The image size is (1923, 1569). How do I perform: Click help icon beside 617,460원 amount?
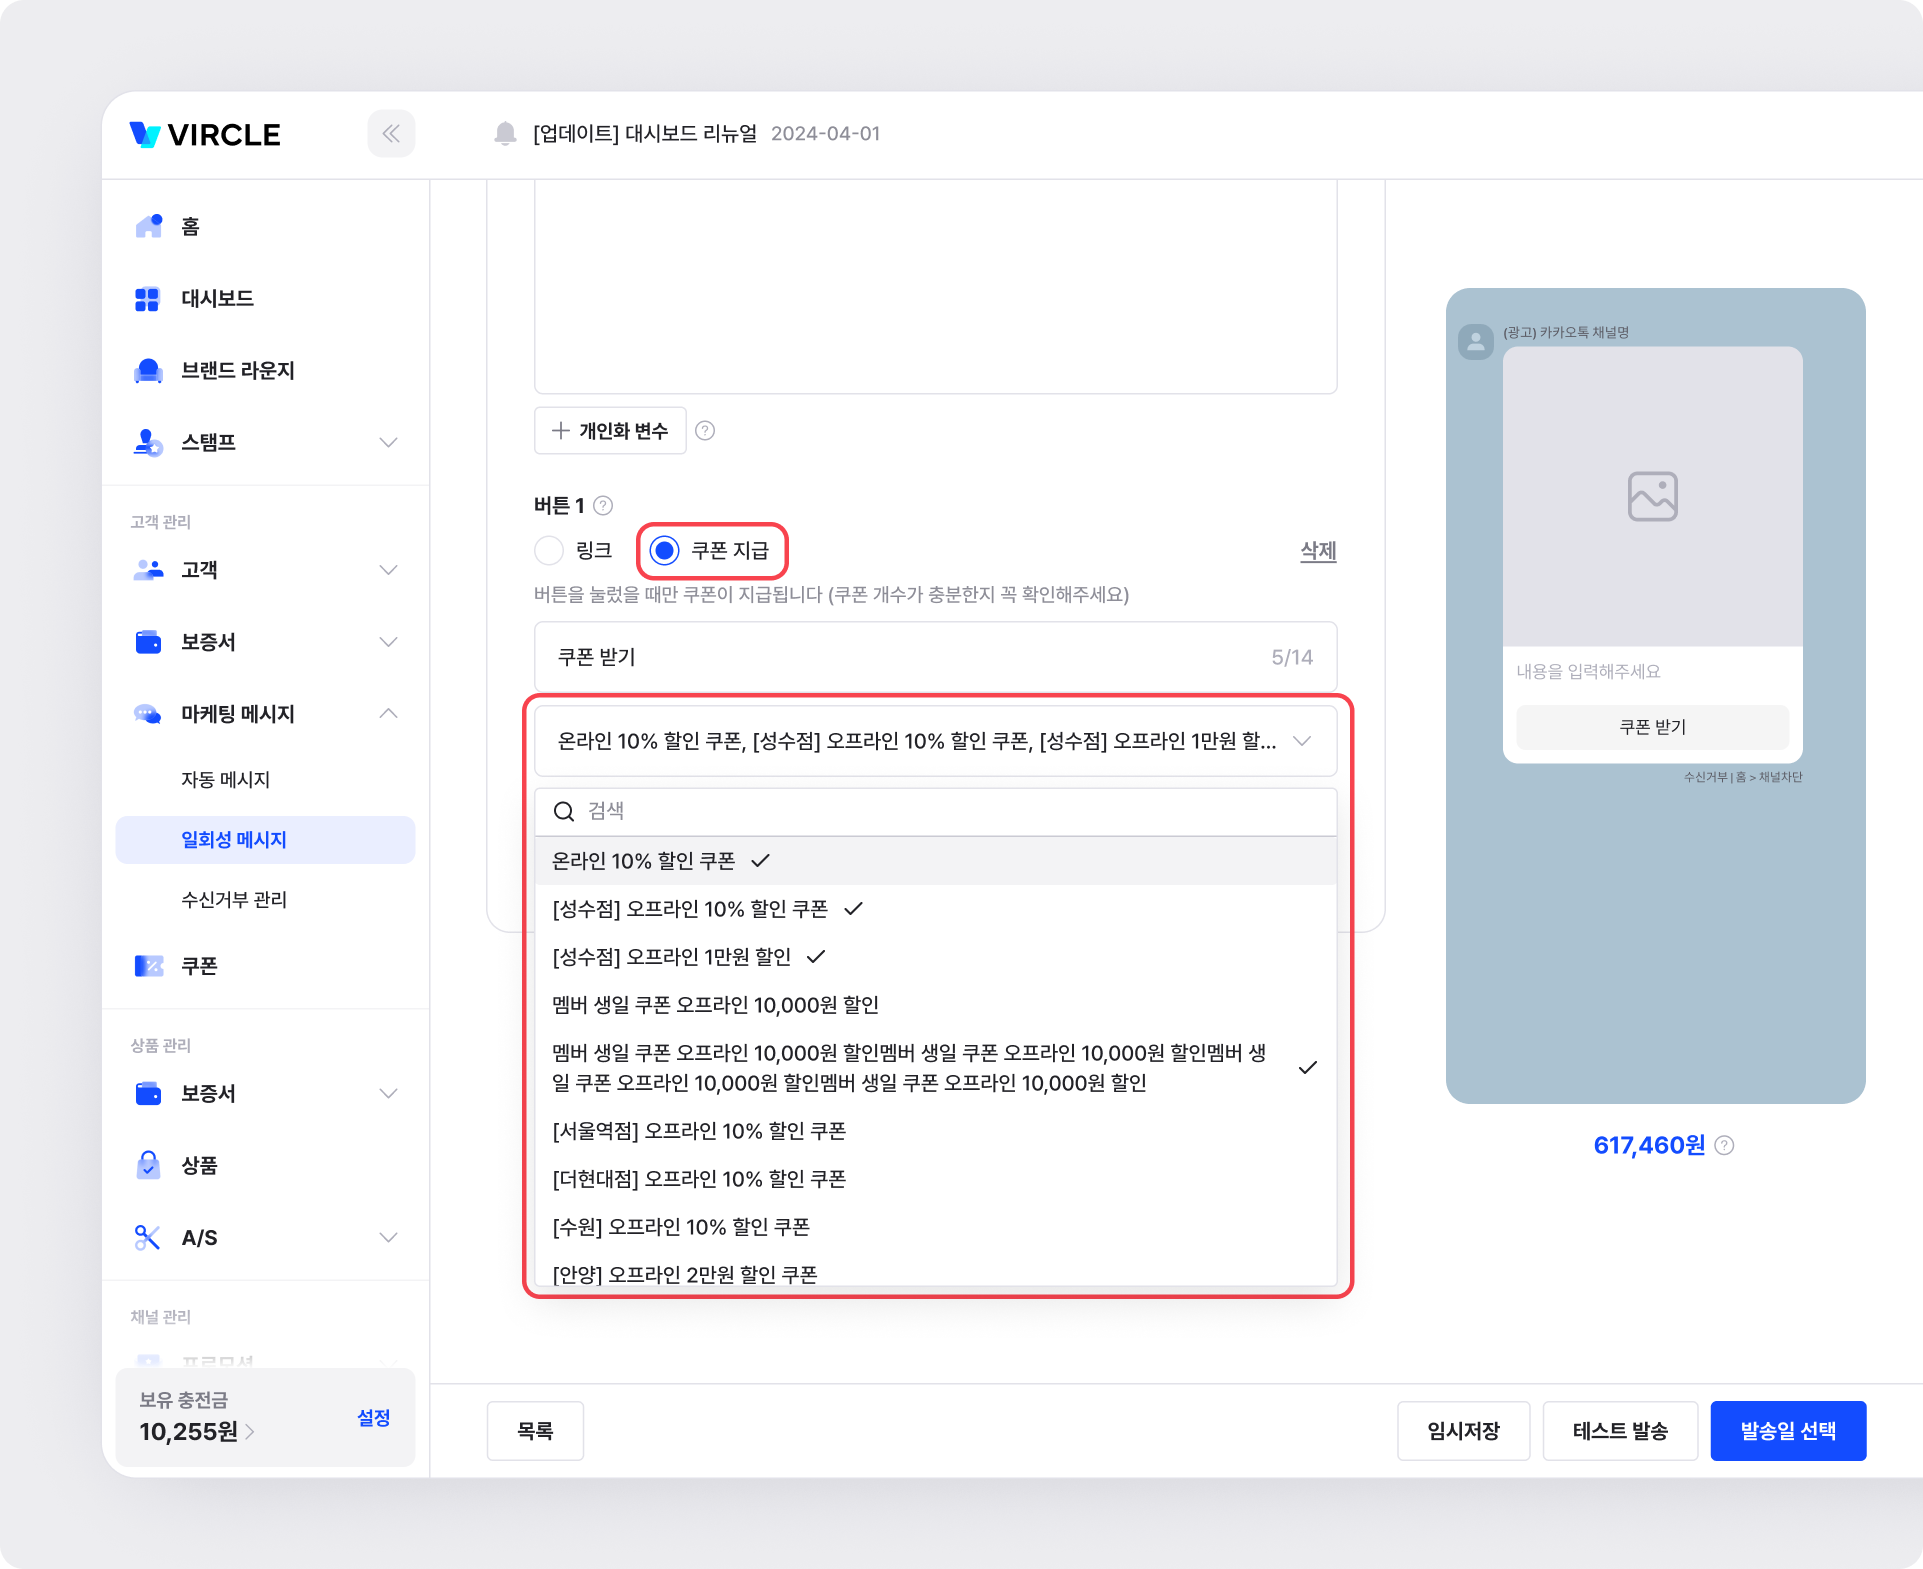tap(1724, 1146)
